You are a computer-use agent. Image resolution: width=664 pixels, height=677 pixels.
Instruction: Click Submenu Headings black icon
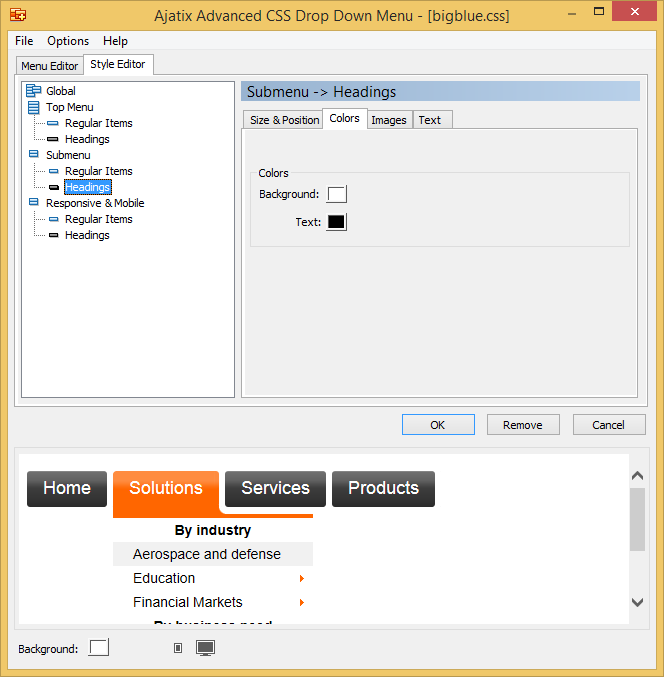pyautogui.click(x=54, y=187)
